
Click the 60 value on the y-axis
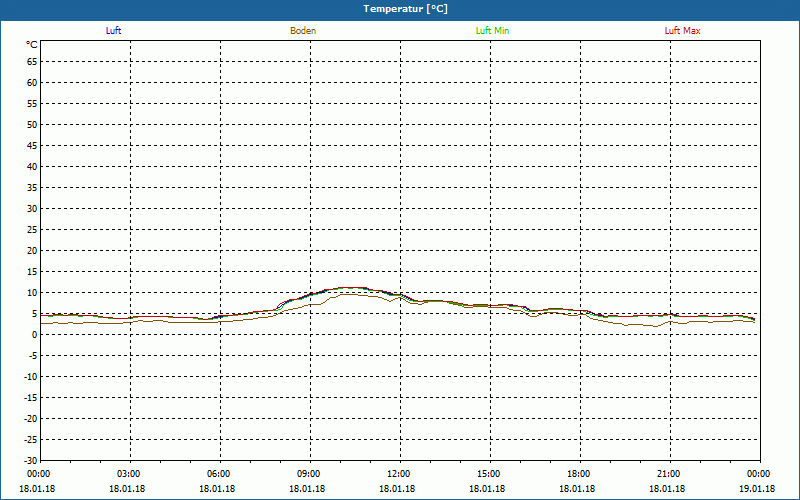click(x=32, y=83)
